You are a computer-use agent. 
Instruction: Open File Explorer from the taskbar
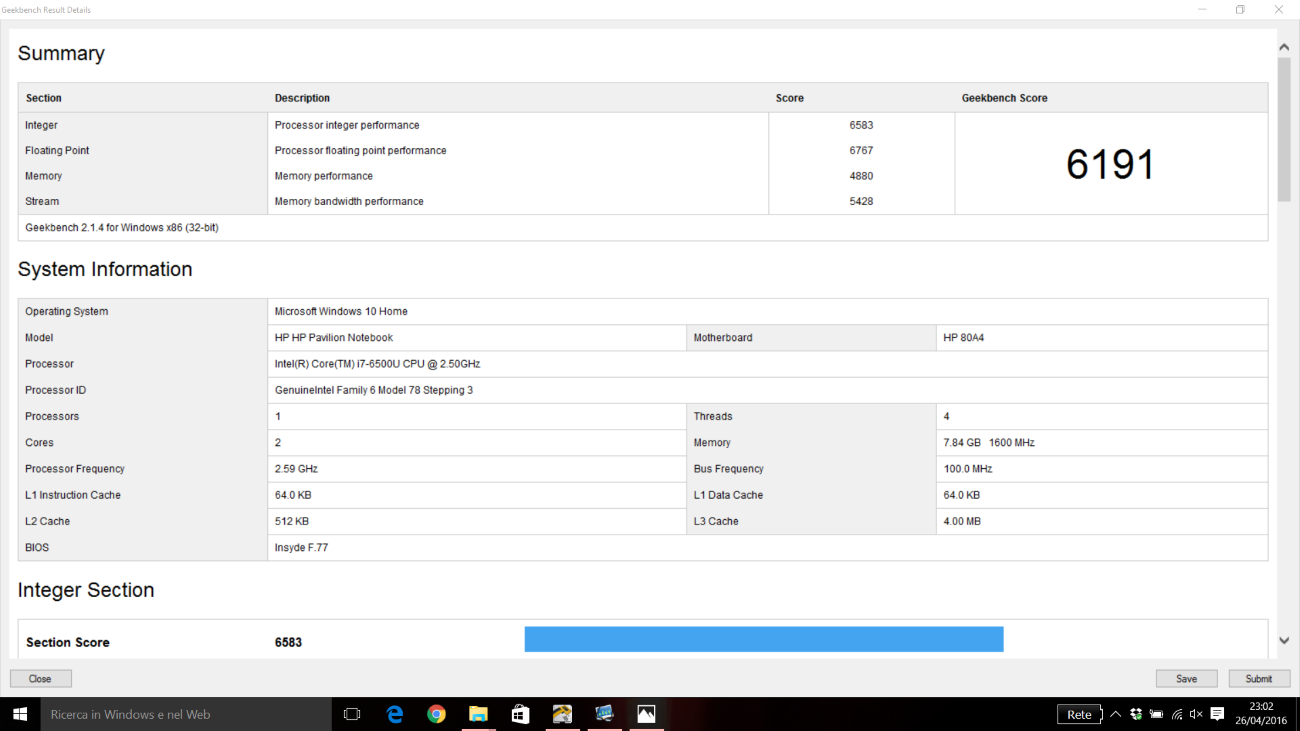pos(478,714)
